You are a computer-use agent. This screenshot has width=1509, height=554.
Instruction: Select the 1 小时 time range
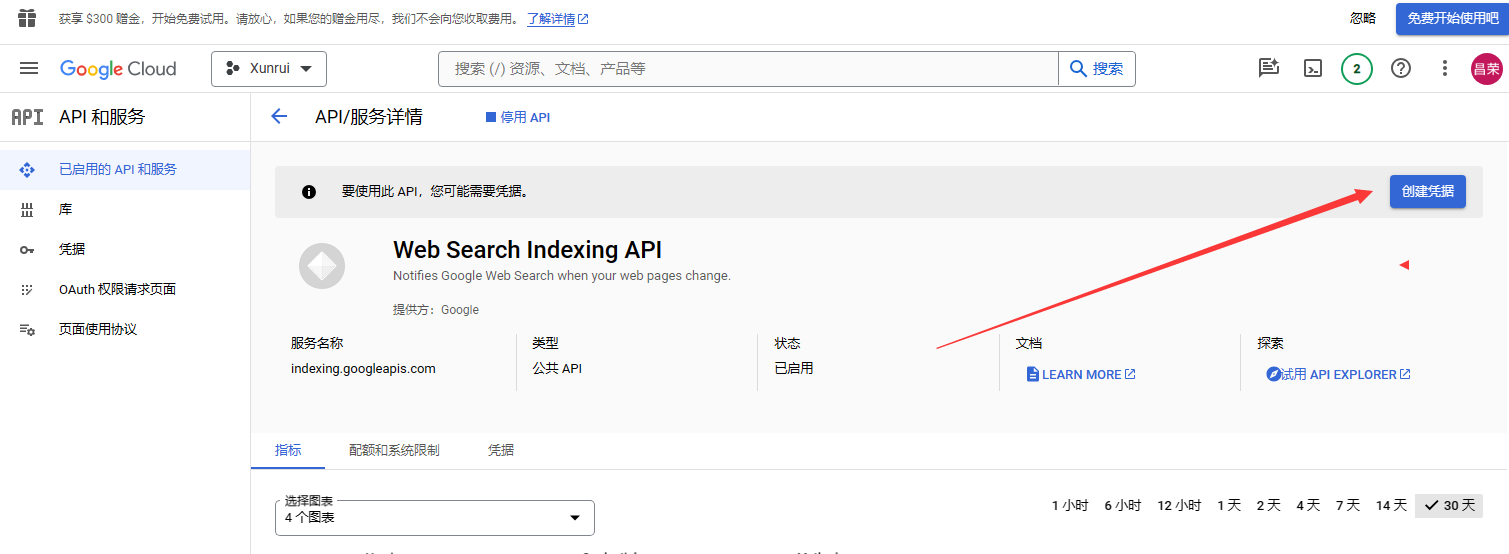1070,506
